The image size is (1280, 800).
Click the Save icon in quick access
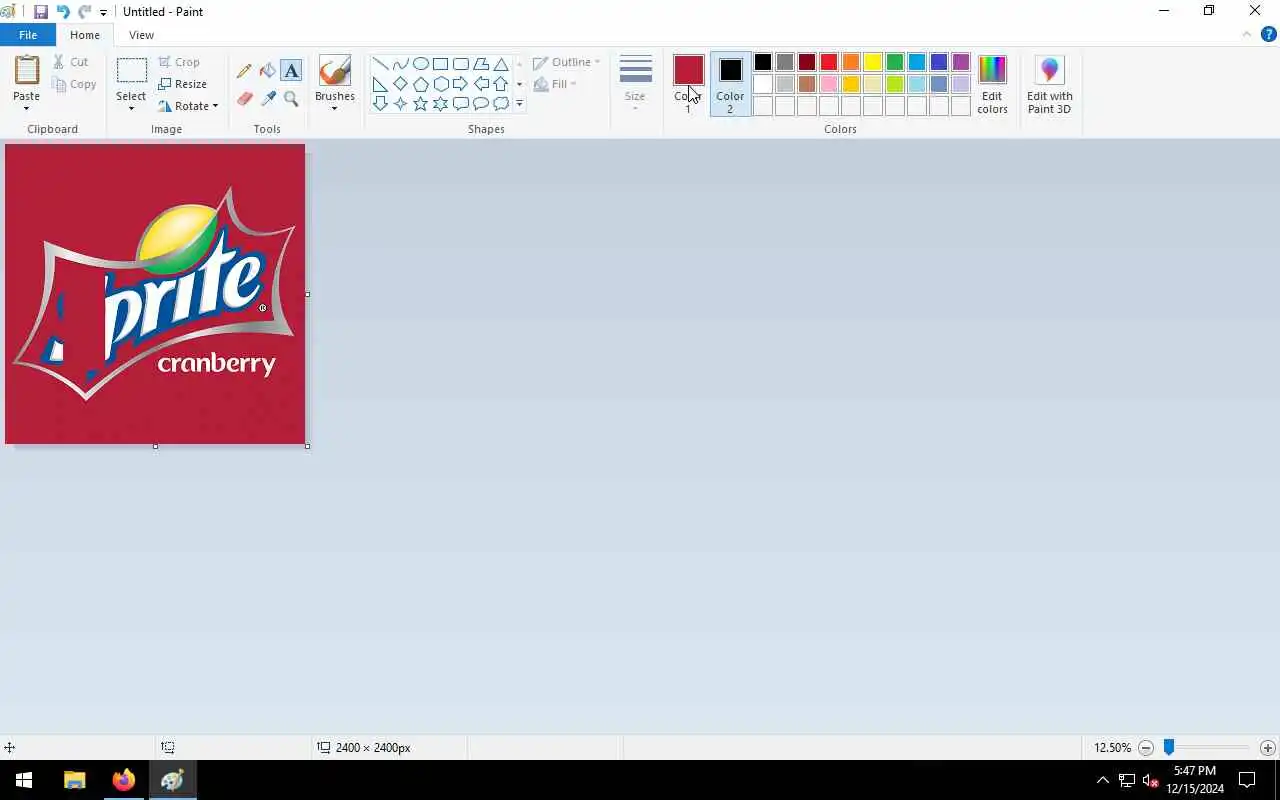point(41,12)
